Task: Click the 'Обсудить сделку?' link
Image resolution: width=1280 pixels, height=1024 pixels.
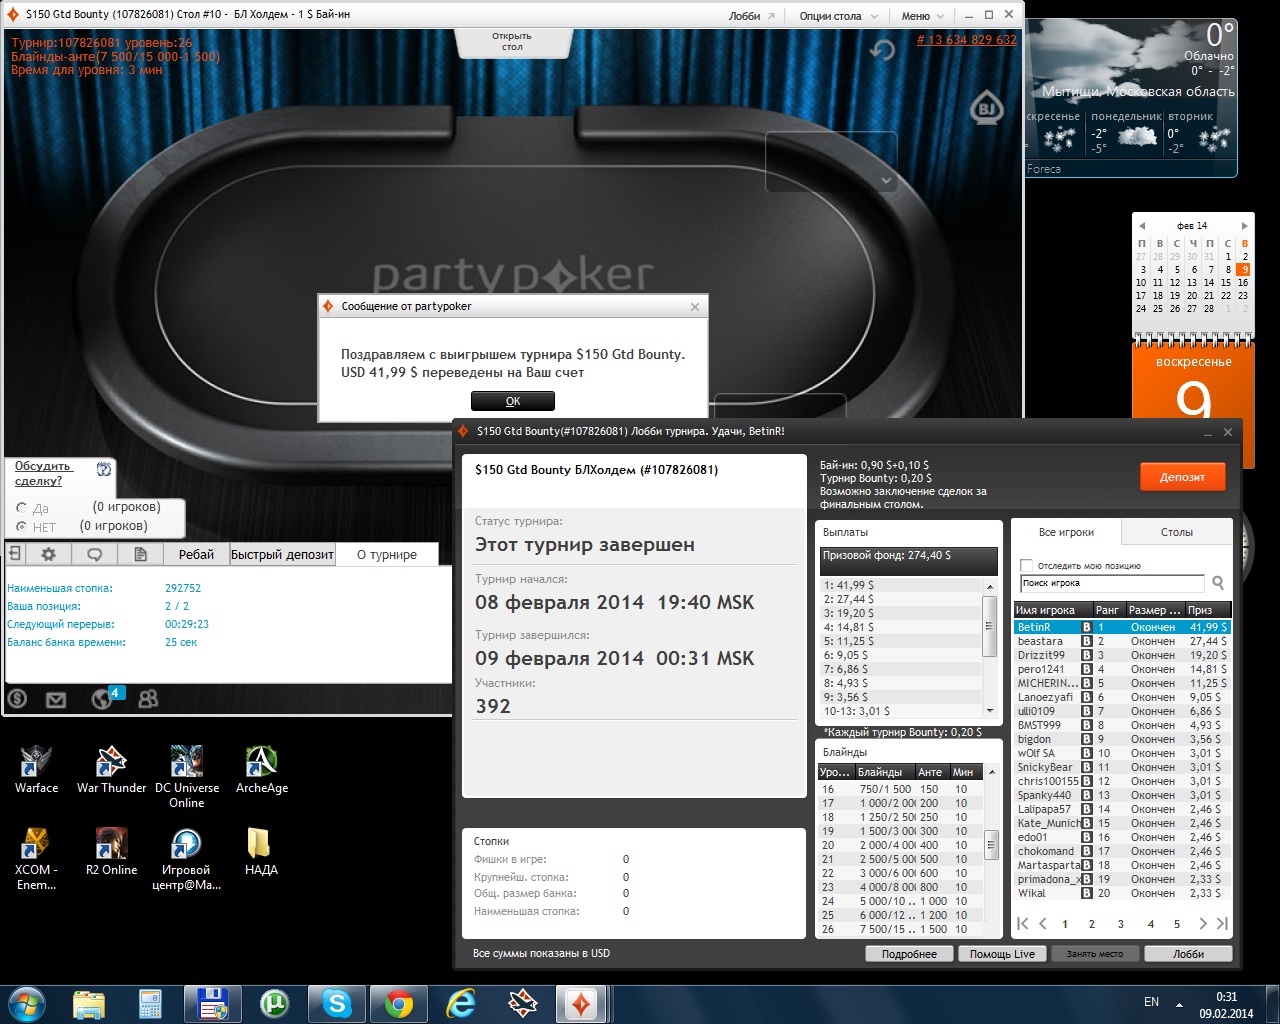Action: click(43, 473)
